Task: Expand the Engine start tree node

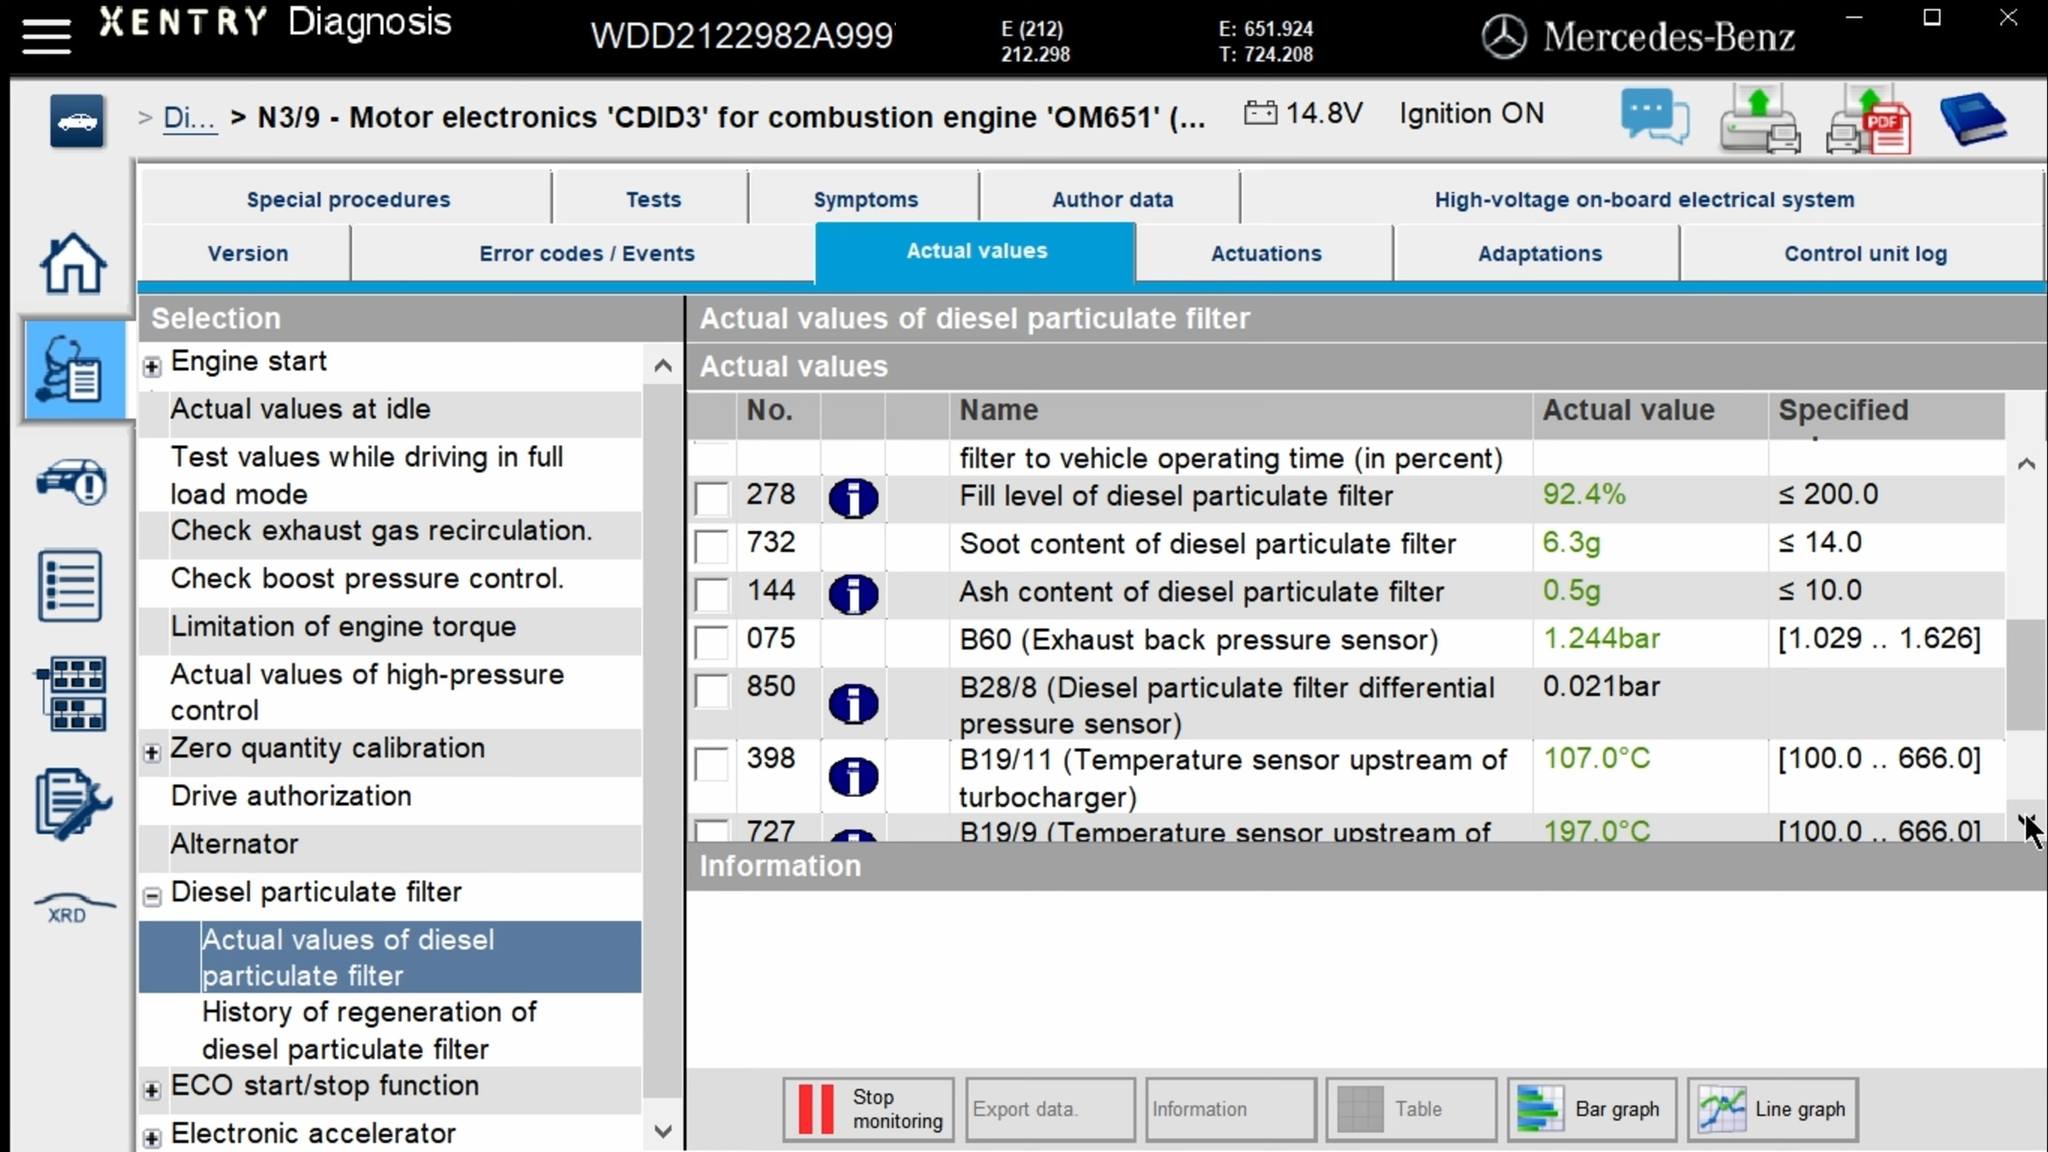Action: tap(152, 366)
